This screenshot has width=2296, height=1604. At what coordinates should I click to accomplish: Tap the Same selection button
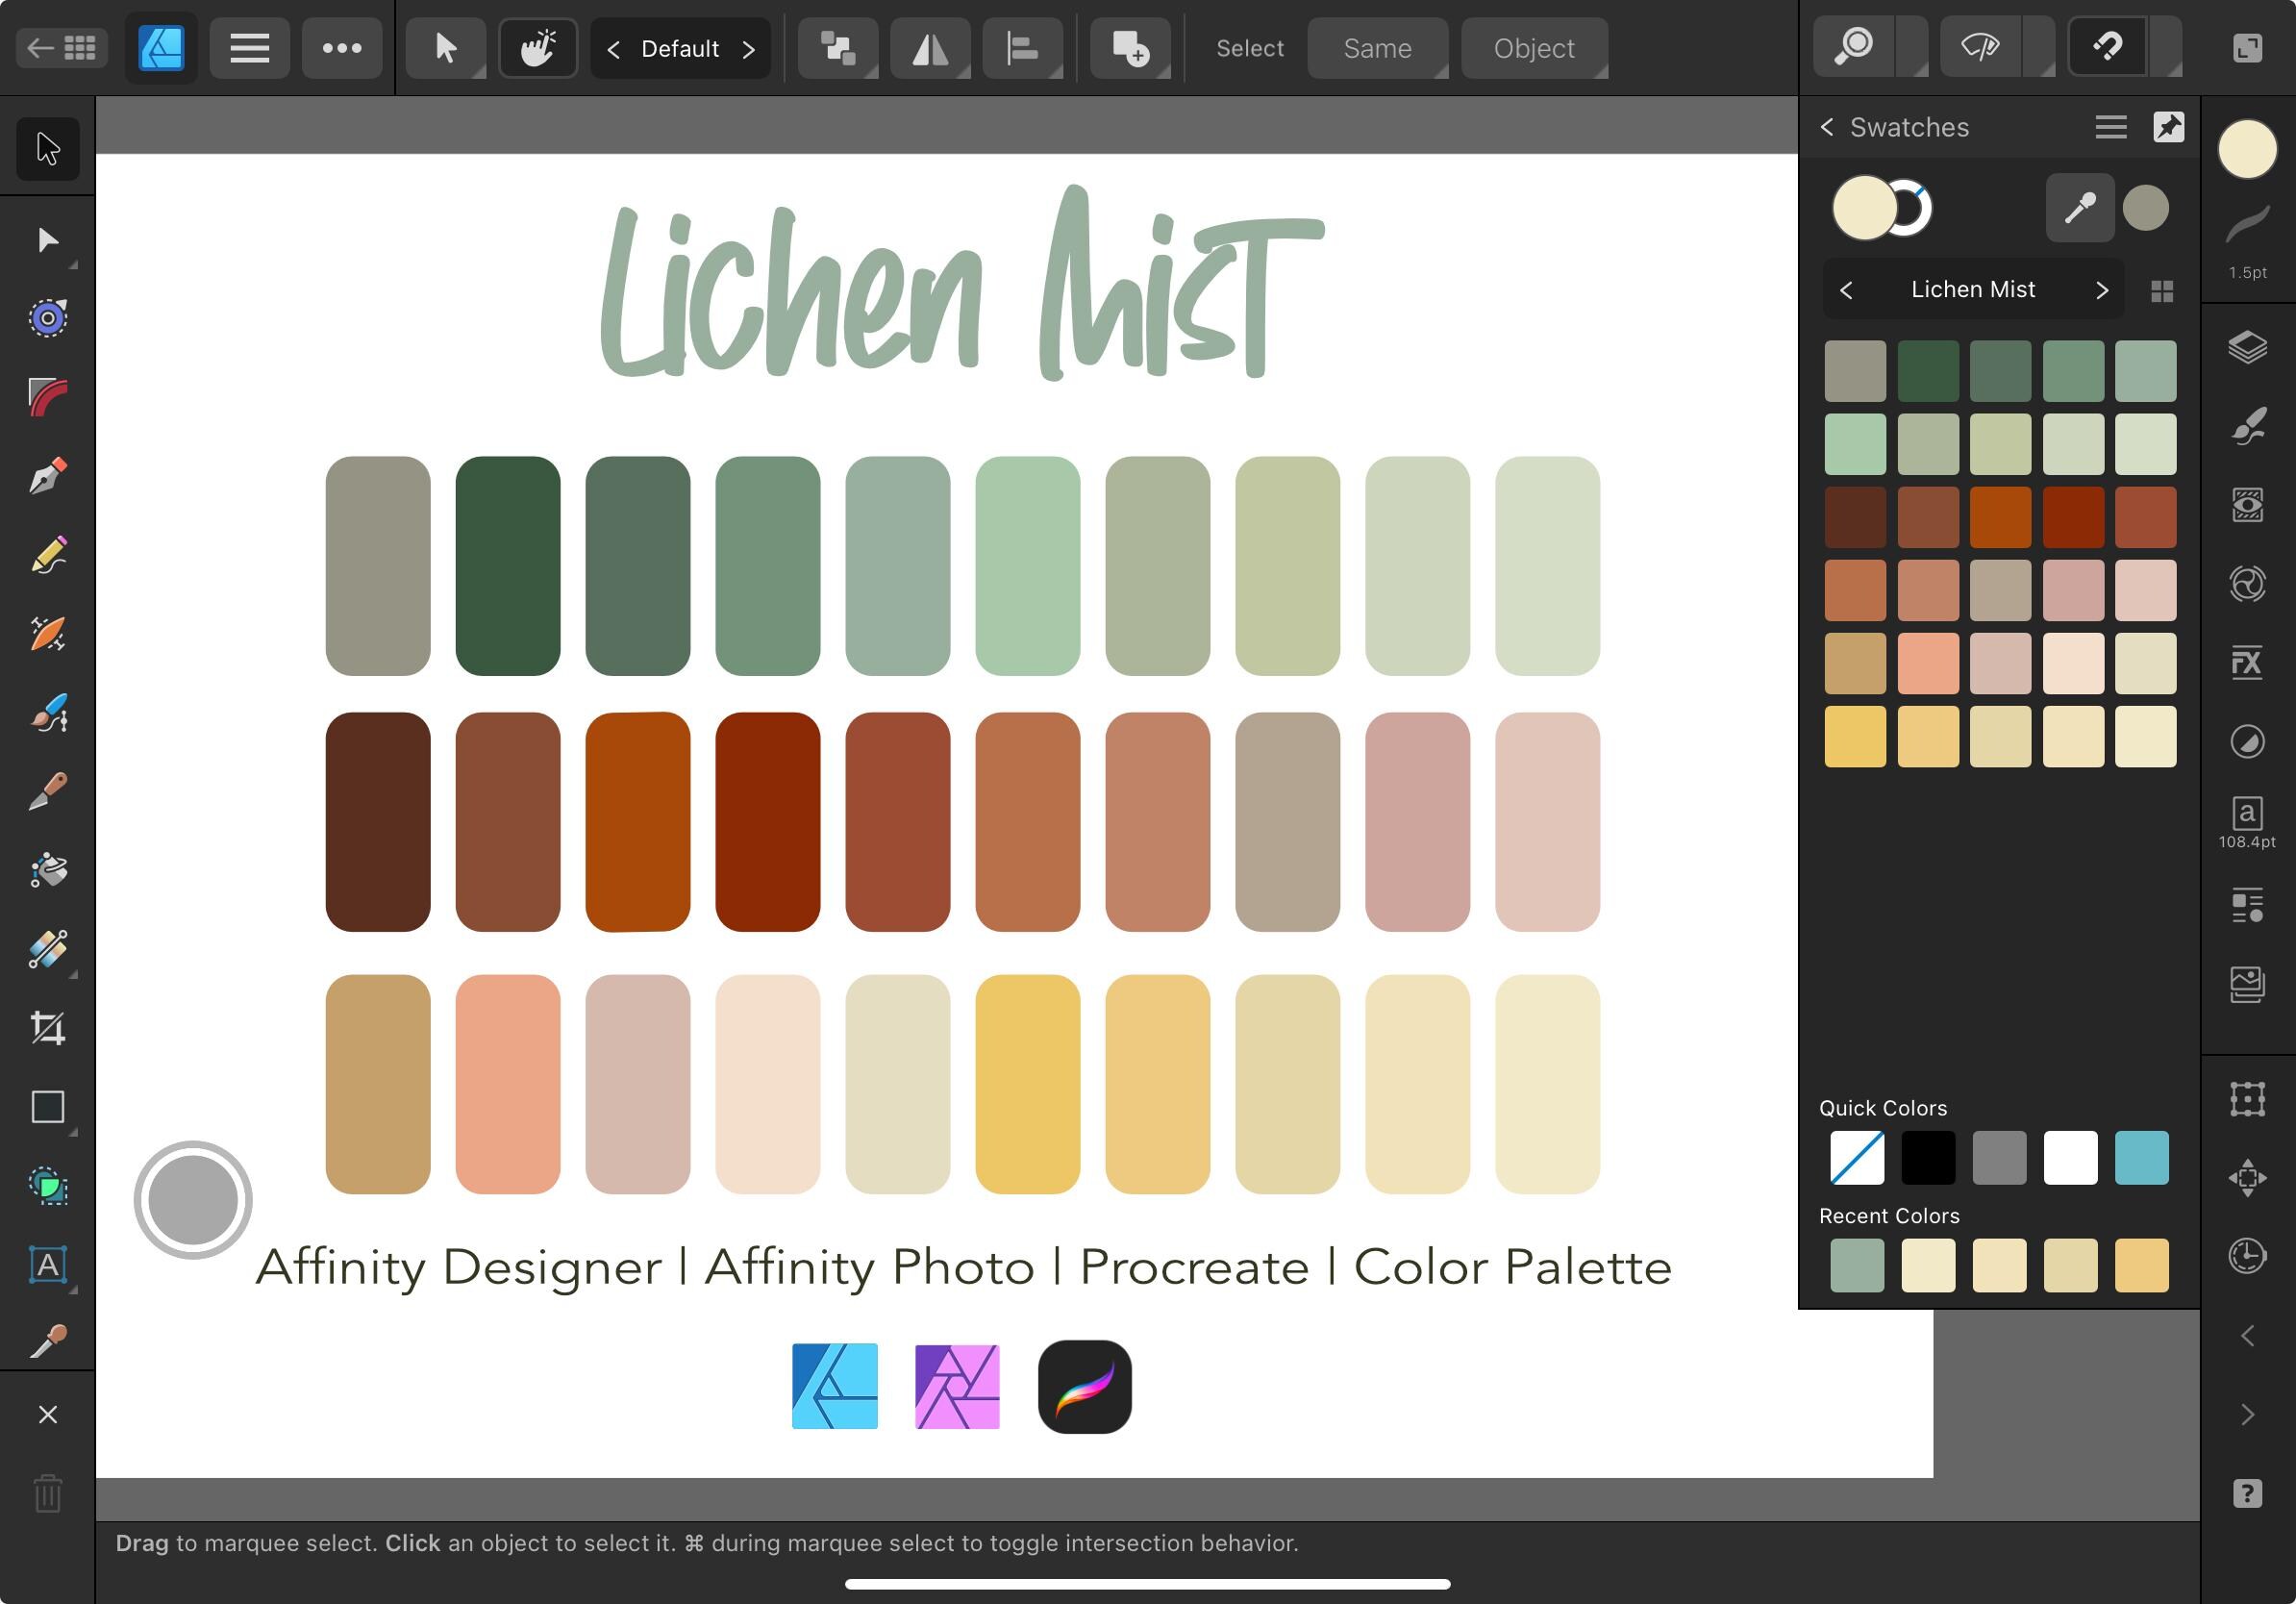(x=1377, y=47)
